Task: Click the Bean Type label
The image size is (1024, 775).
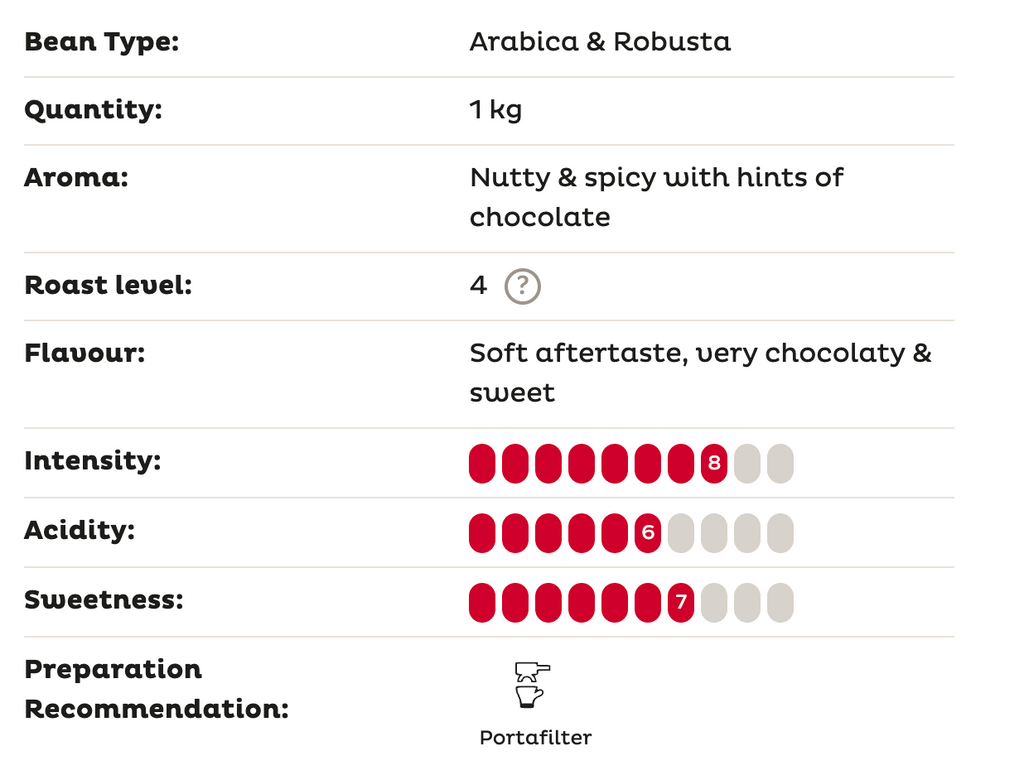Action: [x=101, y=42]
